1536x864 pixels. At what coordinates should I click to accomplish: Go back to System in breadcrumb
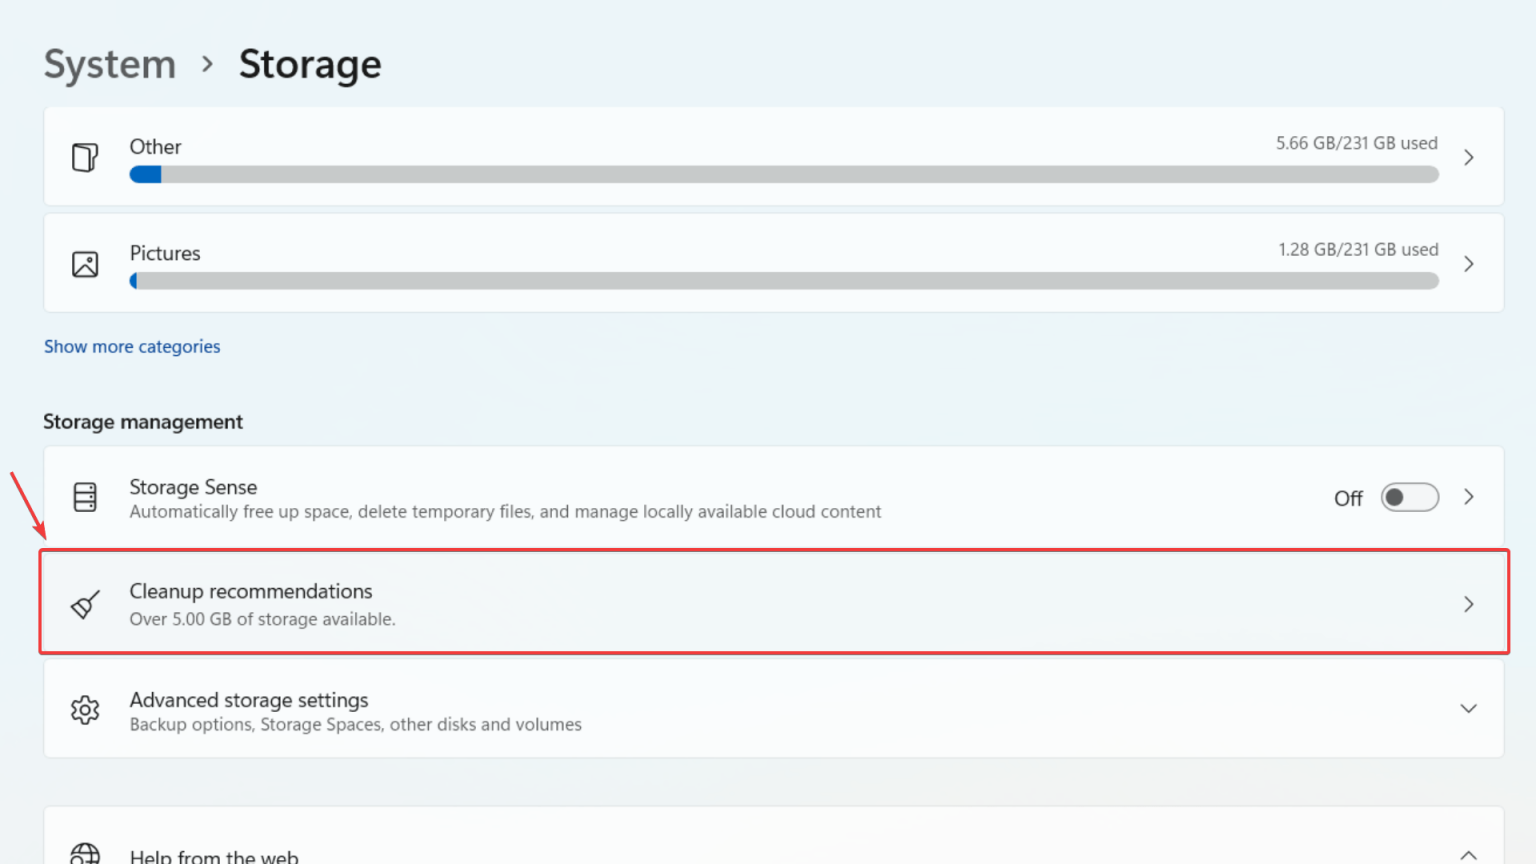click(x=110, y=65)
